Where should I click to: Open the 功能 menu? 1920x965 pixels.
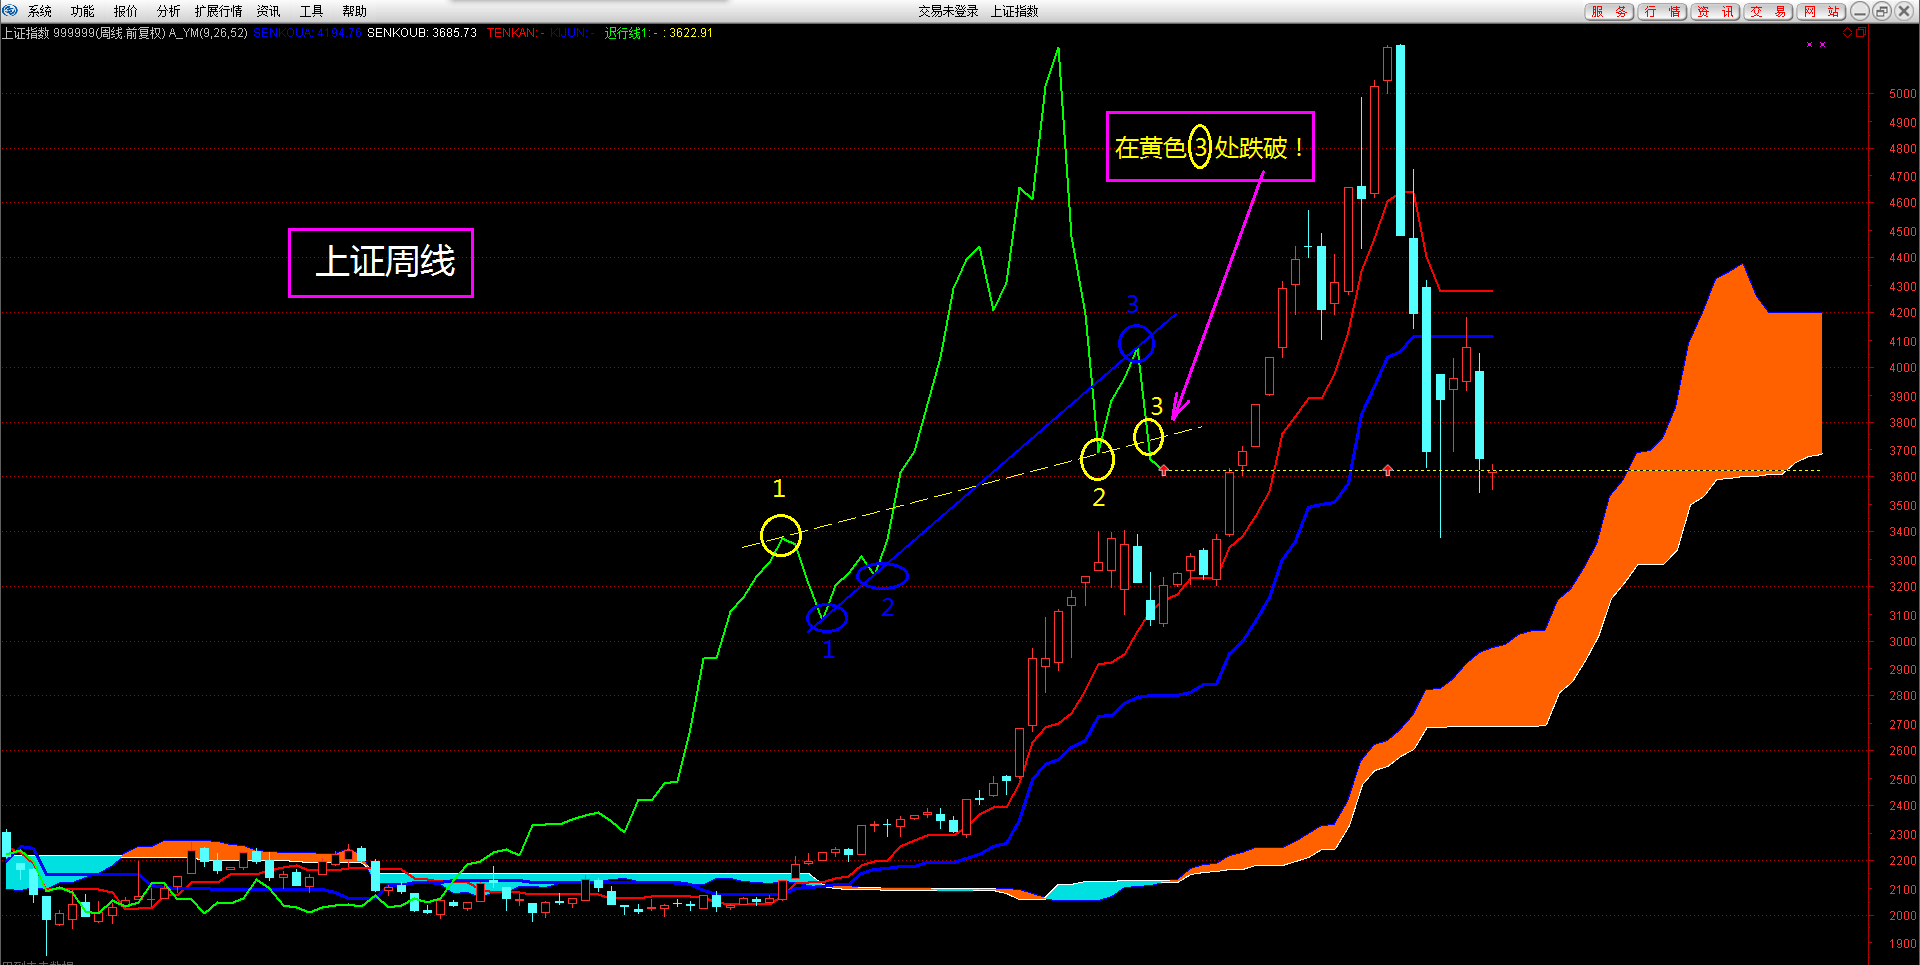click(83, 11)
